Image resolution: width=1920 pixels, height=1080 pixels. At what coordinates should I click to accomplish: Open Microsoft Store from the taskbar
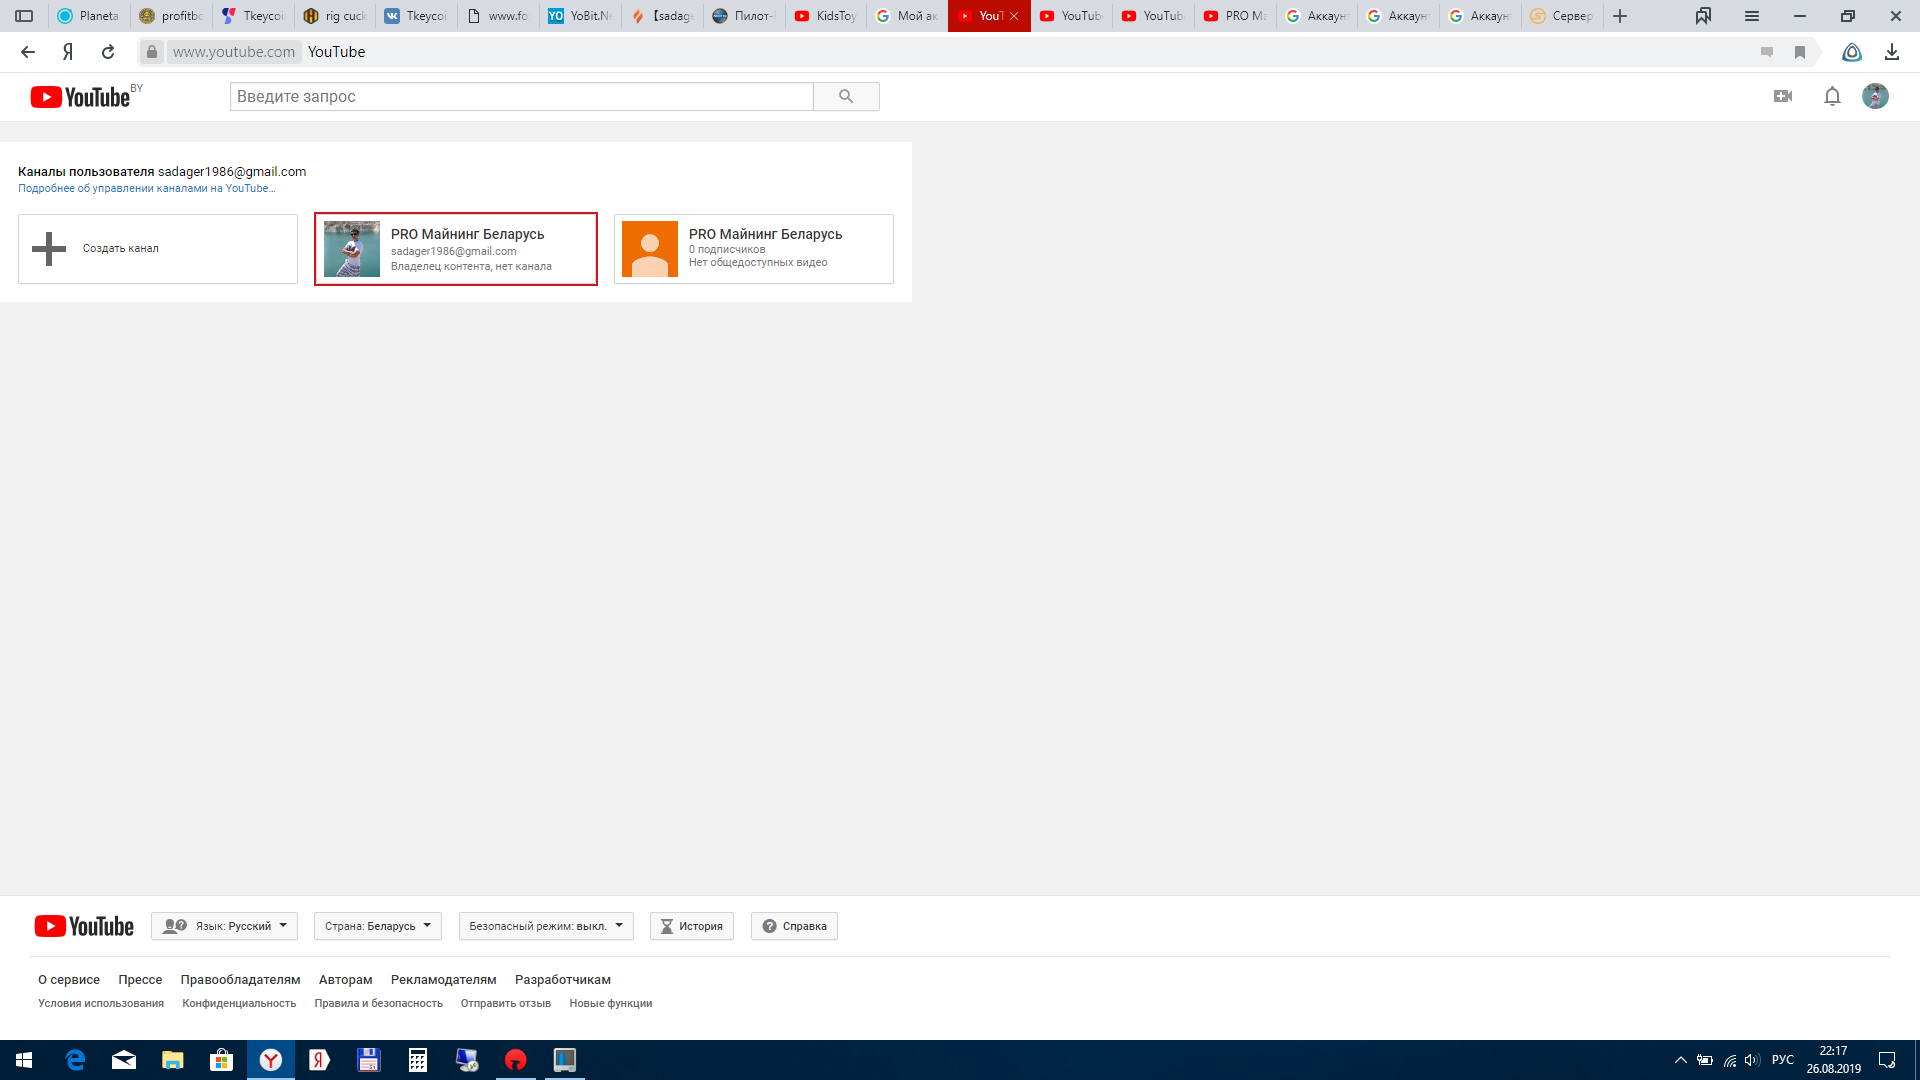point(221,1060)
